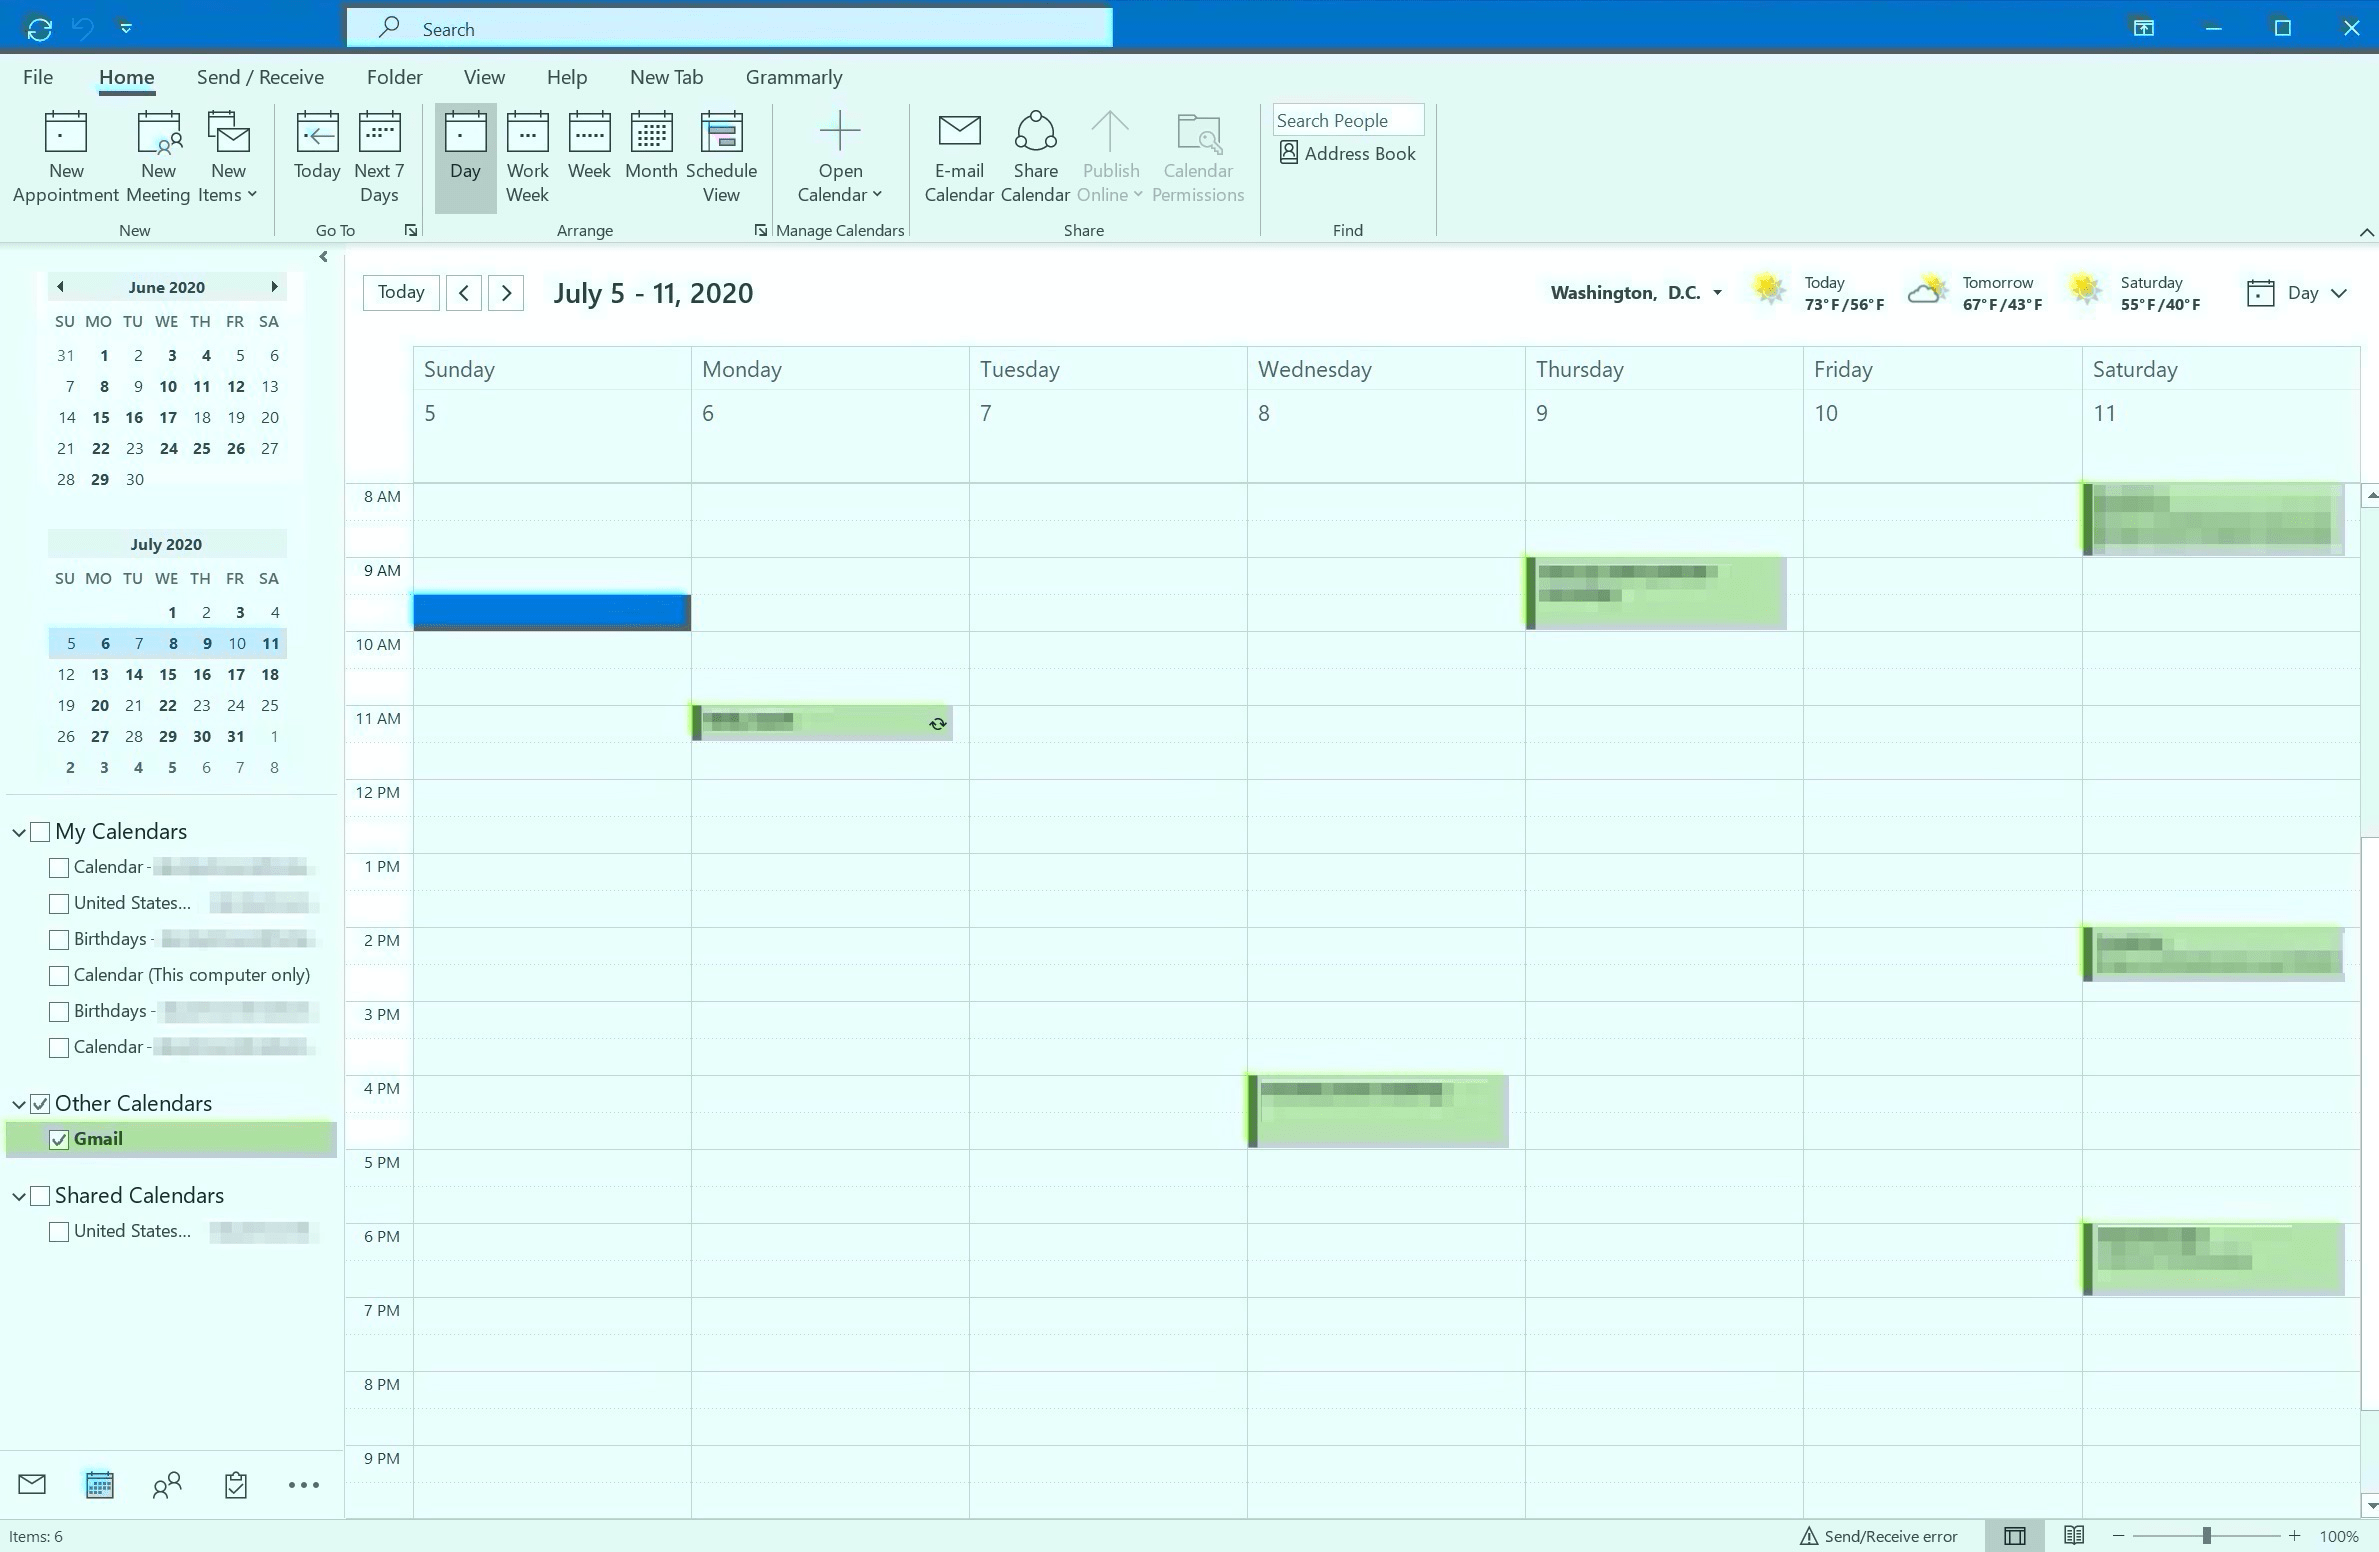Go to previous month in mini calendar
This screenshot has height=1552, width=2379.
click(60, 287)
